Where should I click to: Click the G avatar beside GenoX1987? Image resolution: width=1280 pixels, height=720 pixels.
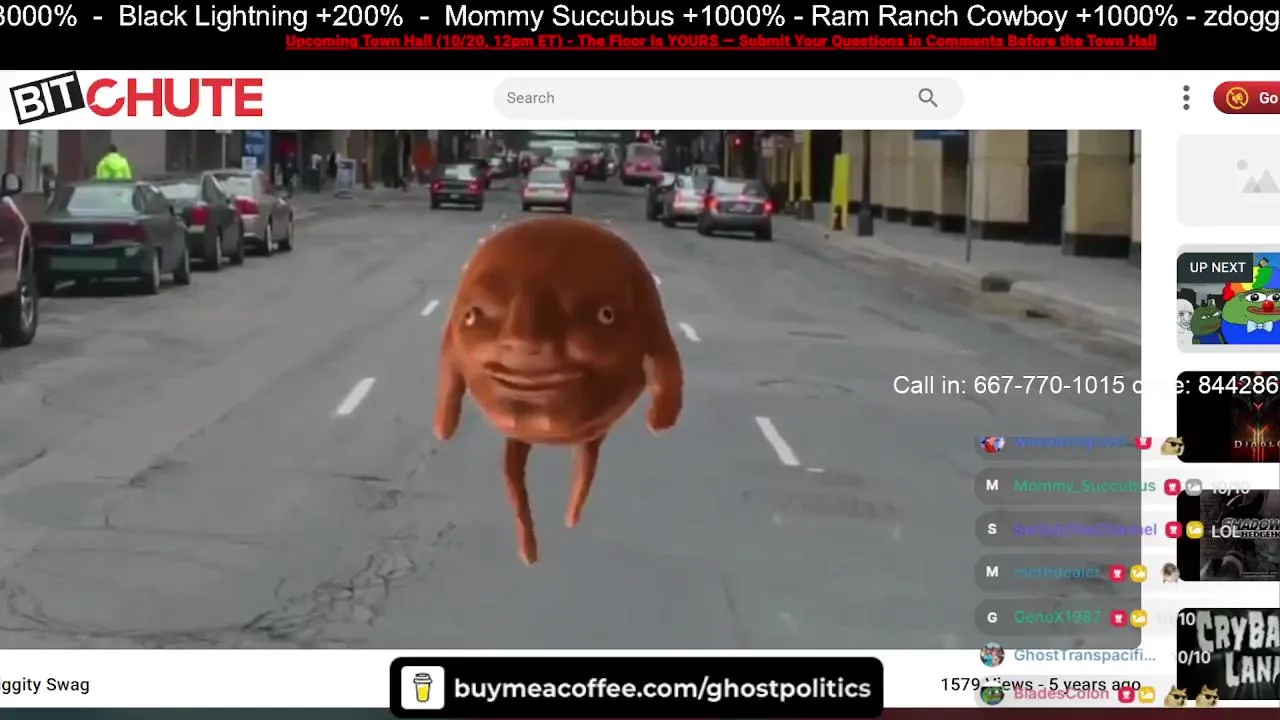[992, 617]
